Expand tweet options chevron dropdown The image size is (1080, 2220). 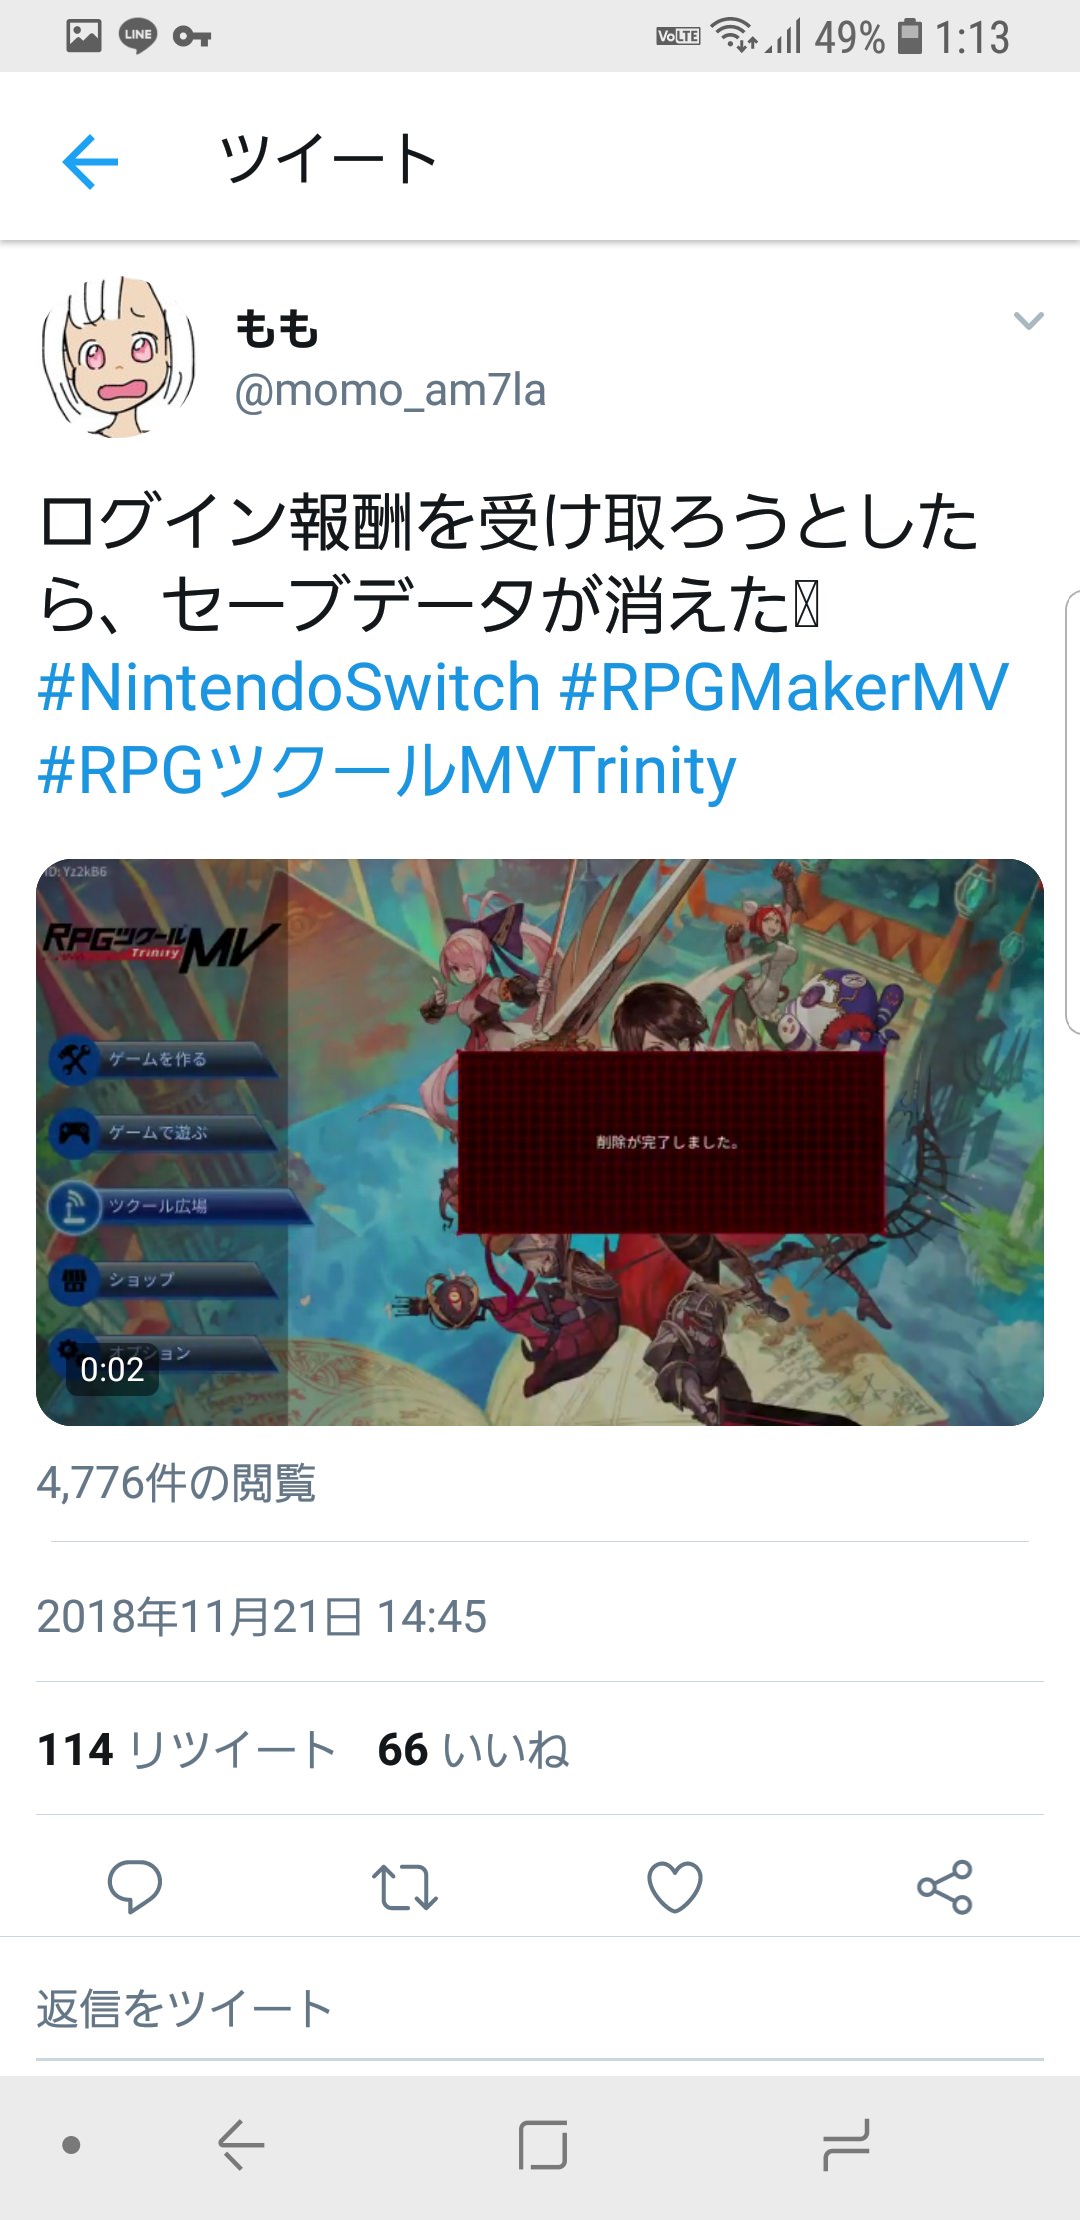tap(1028, 321)
